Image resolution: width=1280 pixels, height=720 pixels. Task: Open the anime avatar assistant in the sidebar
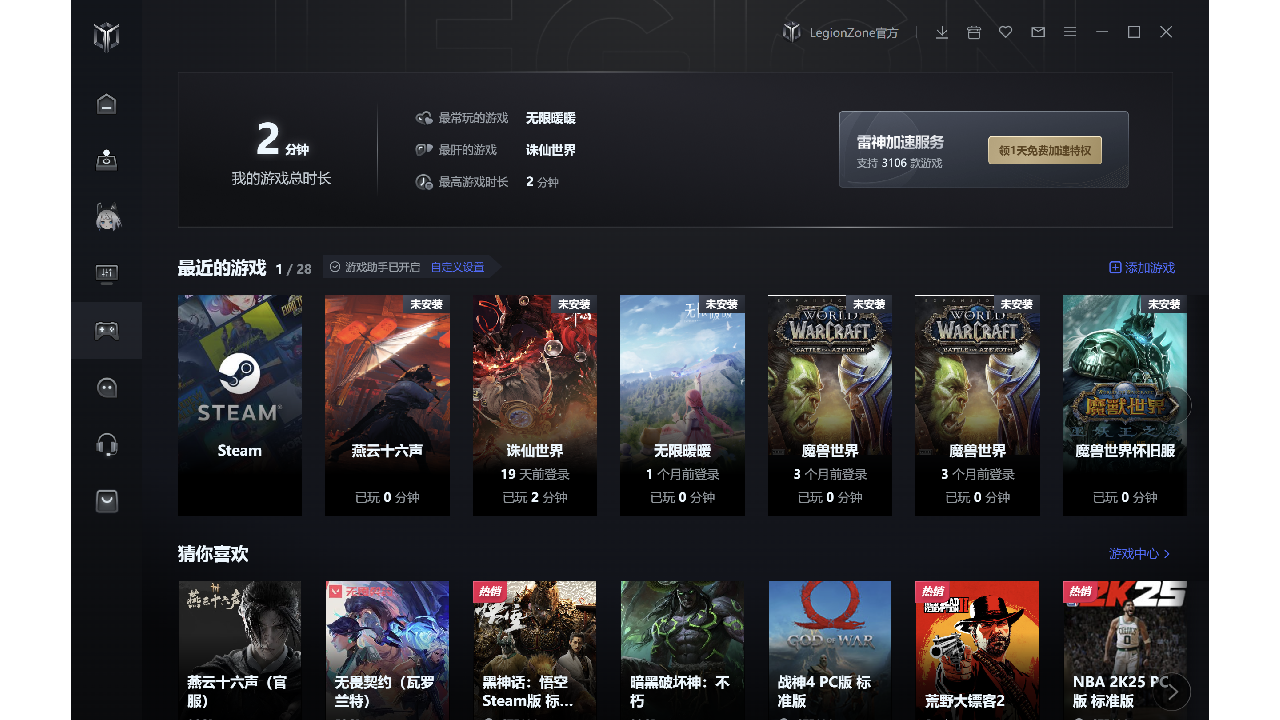[106, 217]
